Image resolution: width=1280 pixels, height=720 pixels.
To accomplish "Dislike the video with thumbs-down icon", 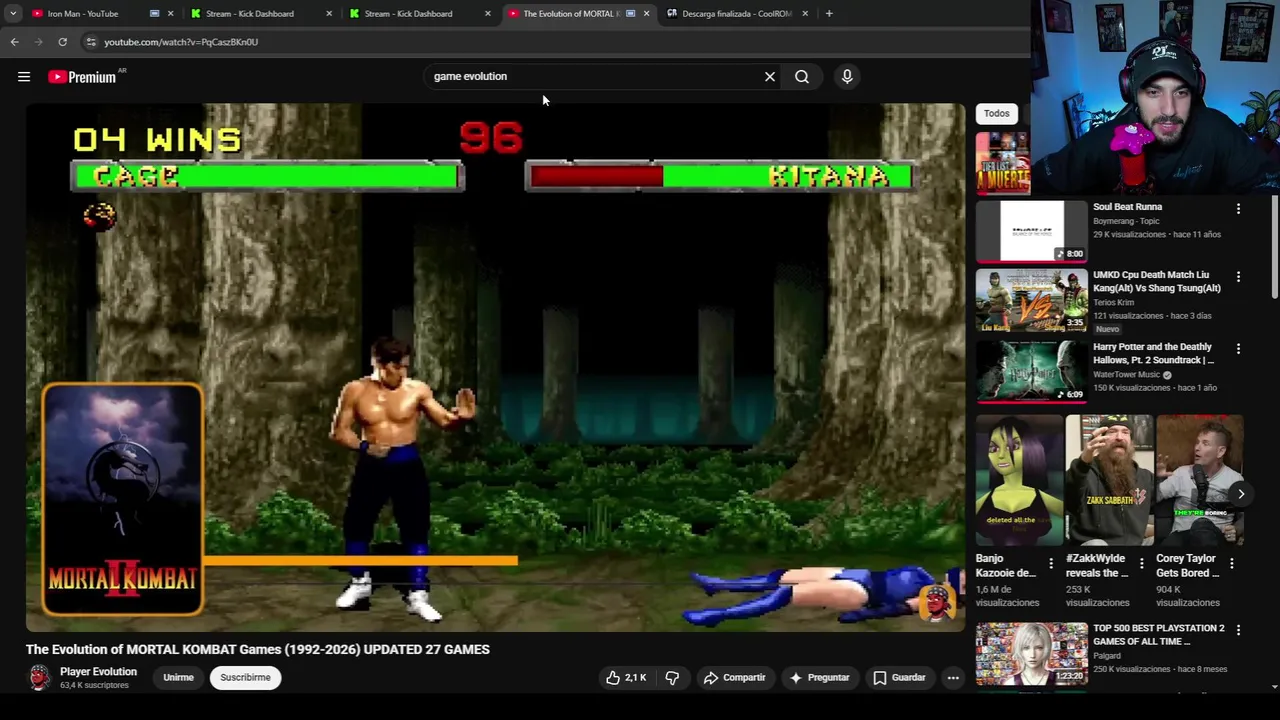I will (x=672, y=678).
